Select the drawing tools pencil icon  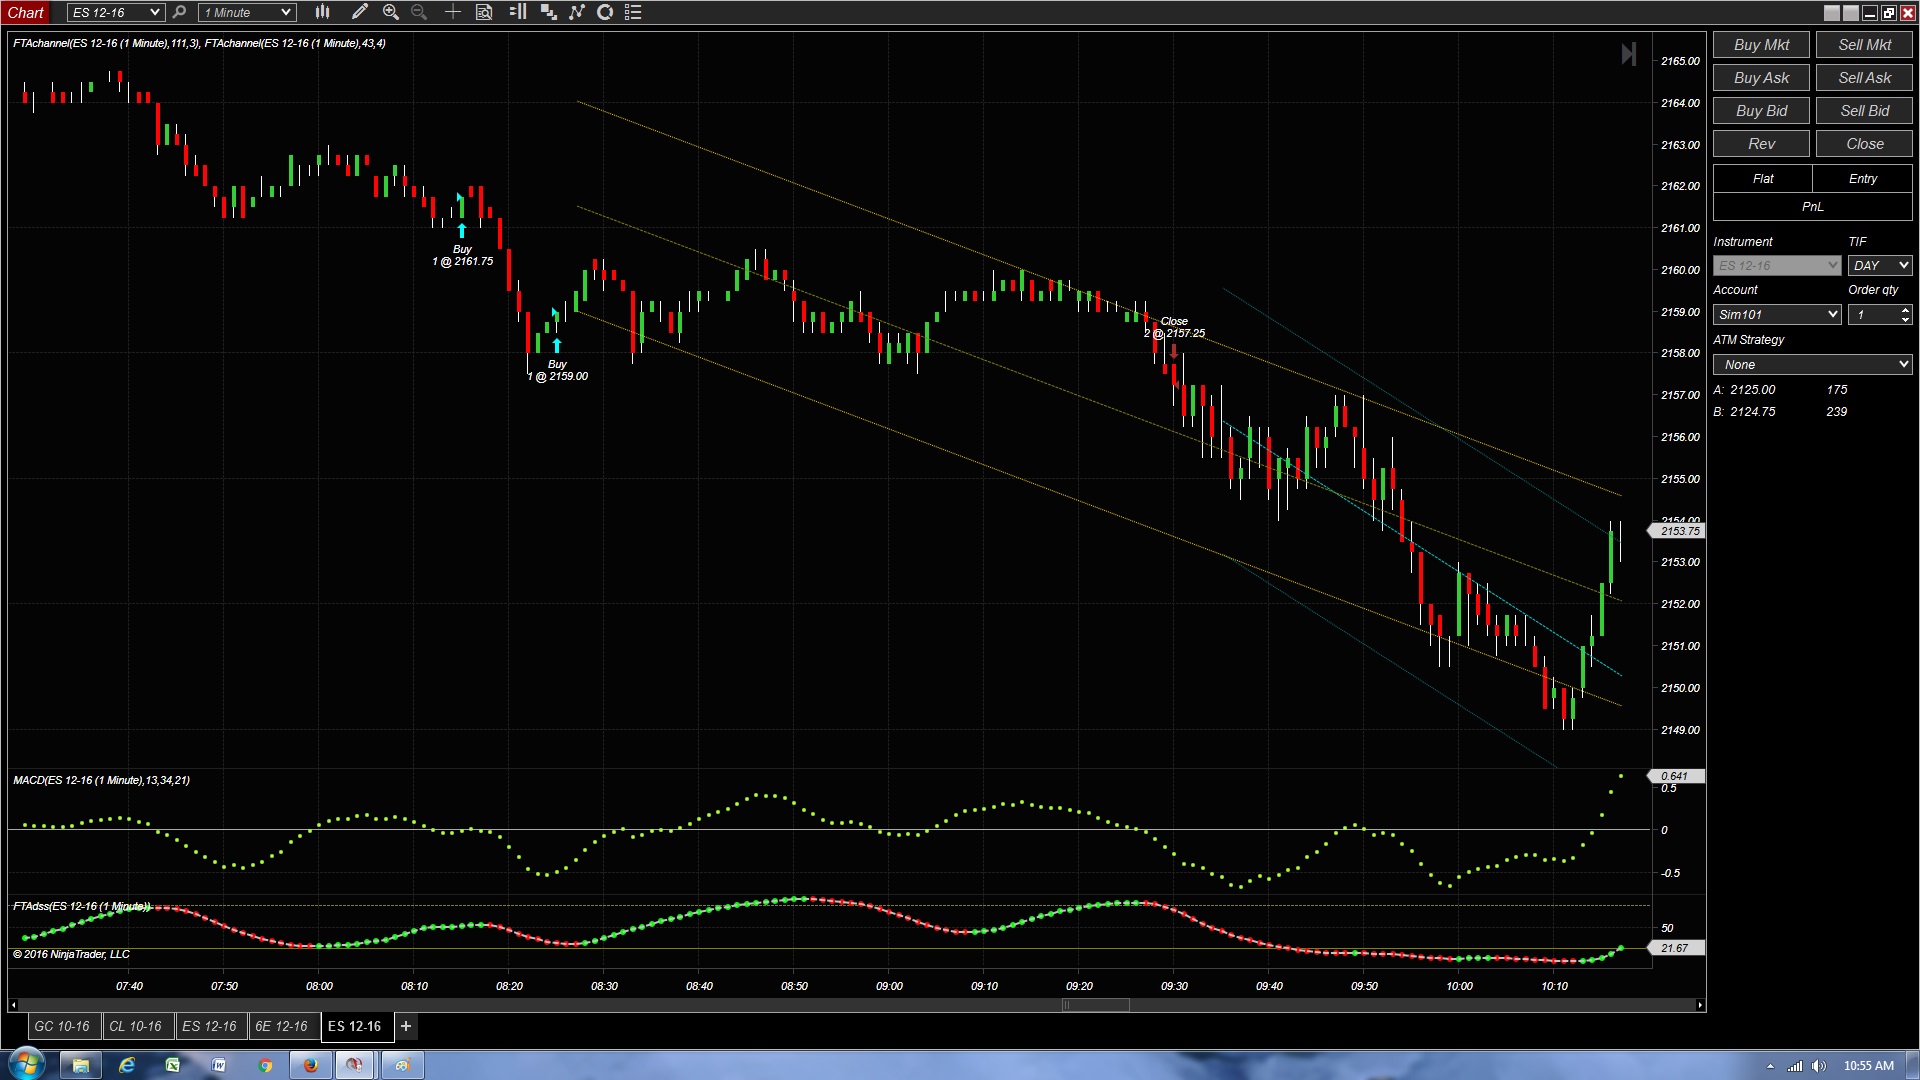tap(360, 12)
